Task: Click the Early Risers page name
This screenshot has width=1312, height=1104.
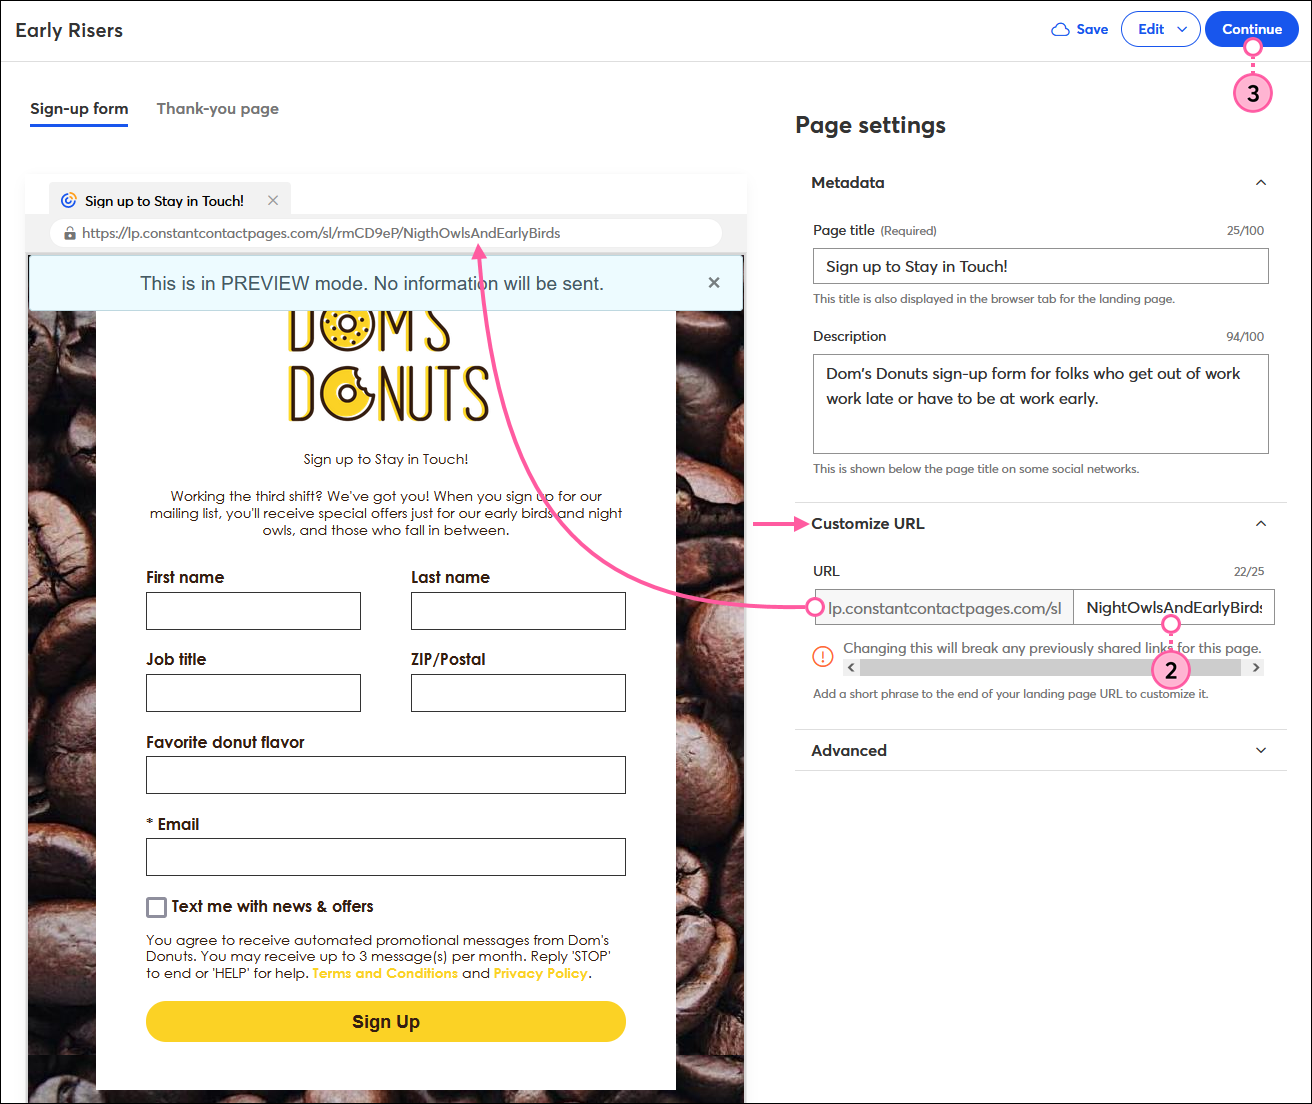Action: coord(69,30)
